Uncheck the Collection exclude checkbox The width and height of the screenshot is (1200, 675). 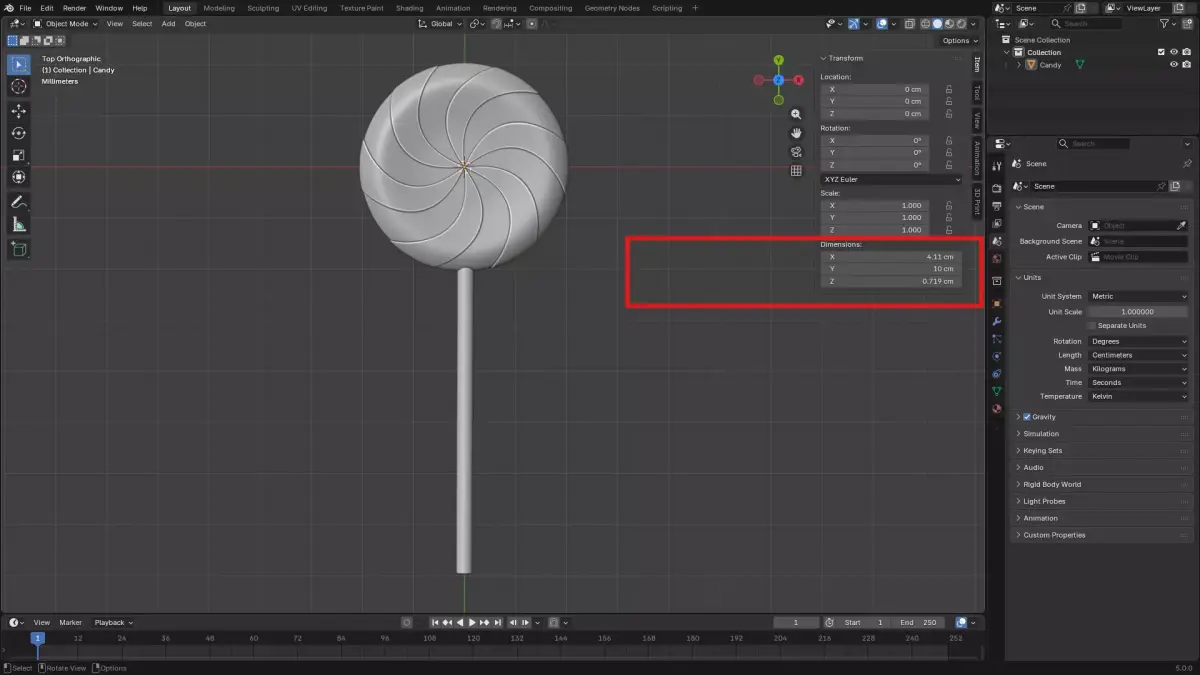[1161, 52]
